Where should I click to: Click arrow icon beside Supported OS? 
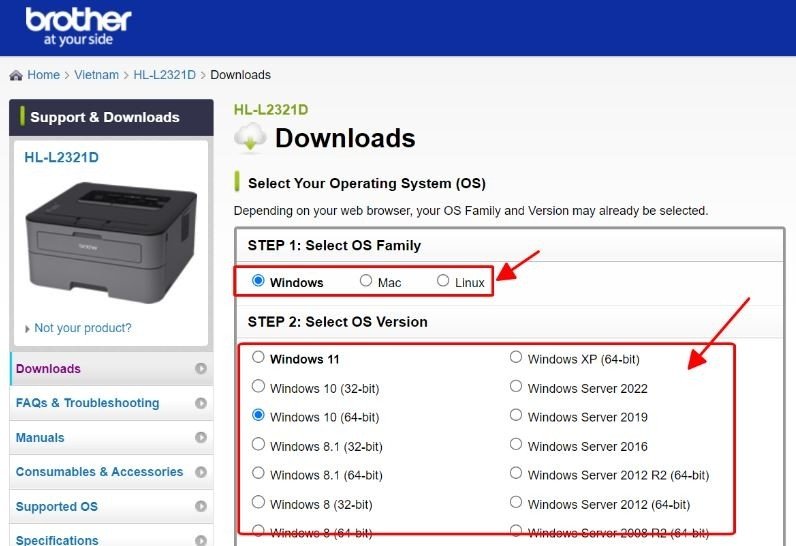coord(201,507)
